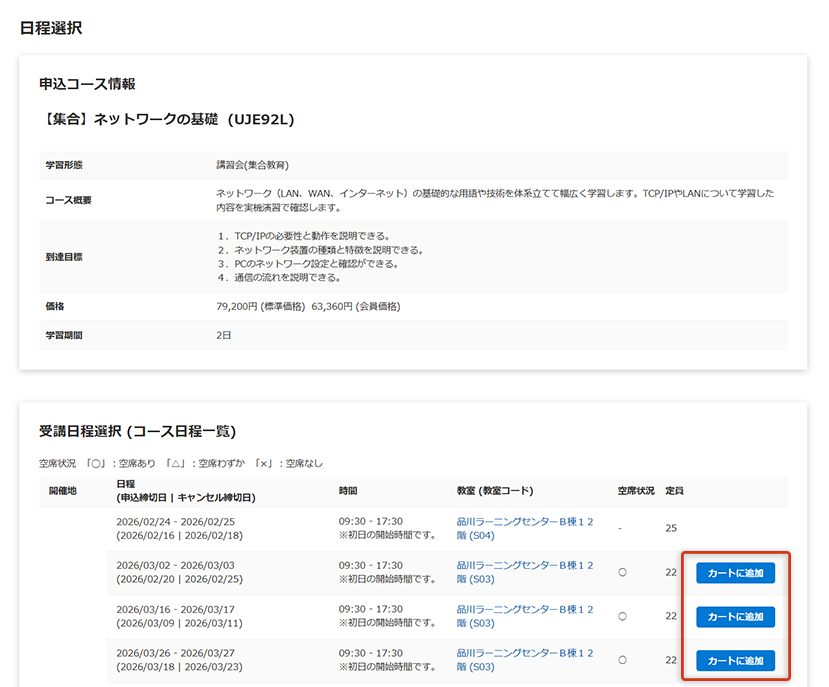Viewport: 829px width, 687px height.
Task: Click the 開催地 column header
Action: [62, 491]
